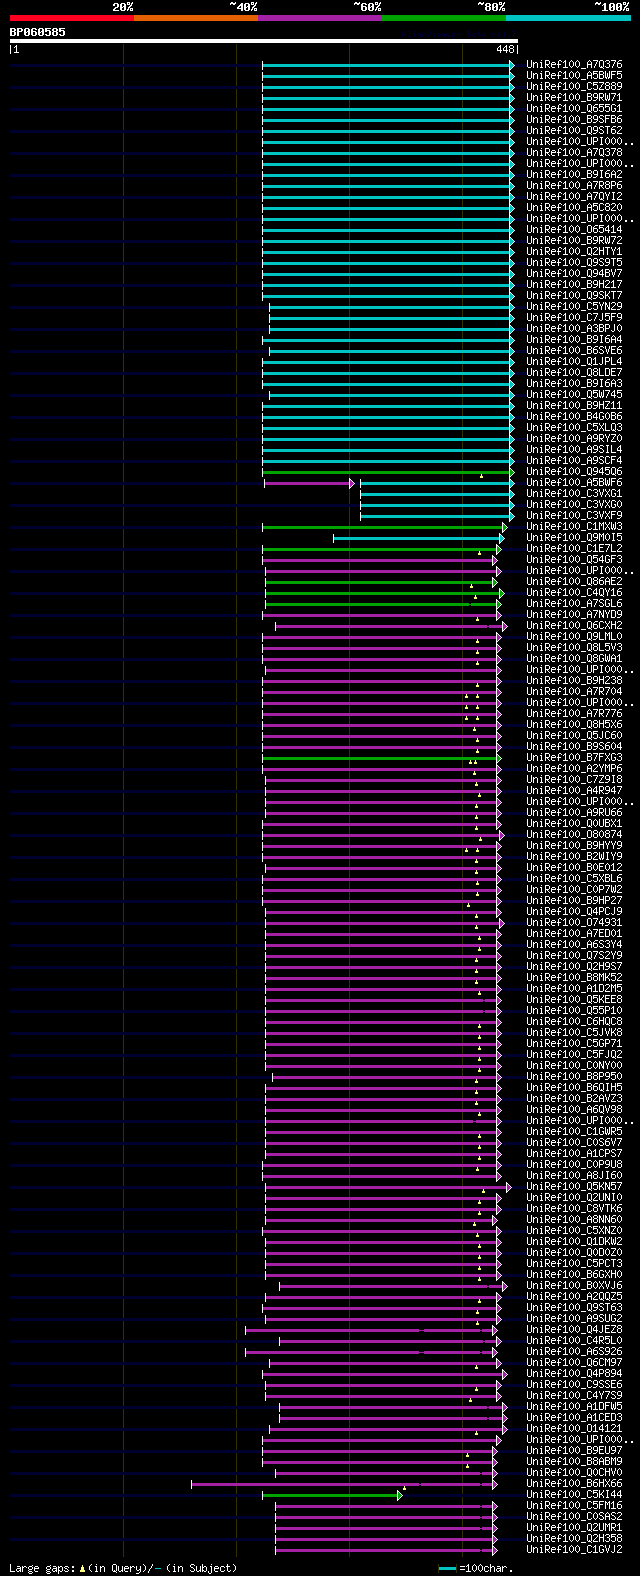Select label UniRef100_O65414
The image size is (640, 1576).
[x=574, y=230]
